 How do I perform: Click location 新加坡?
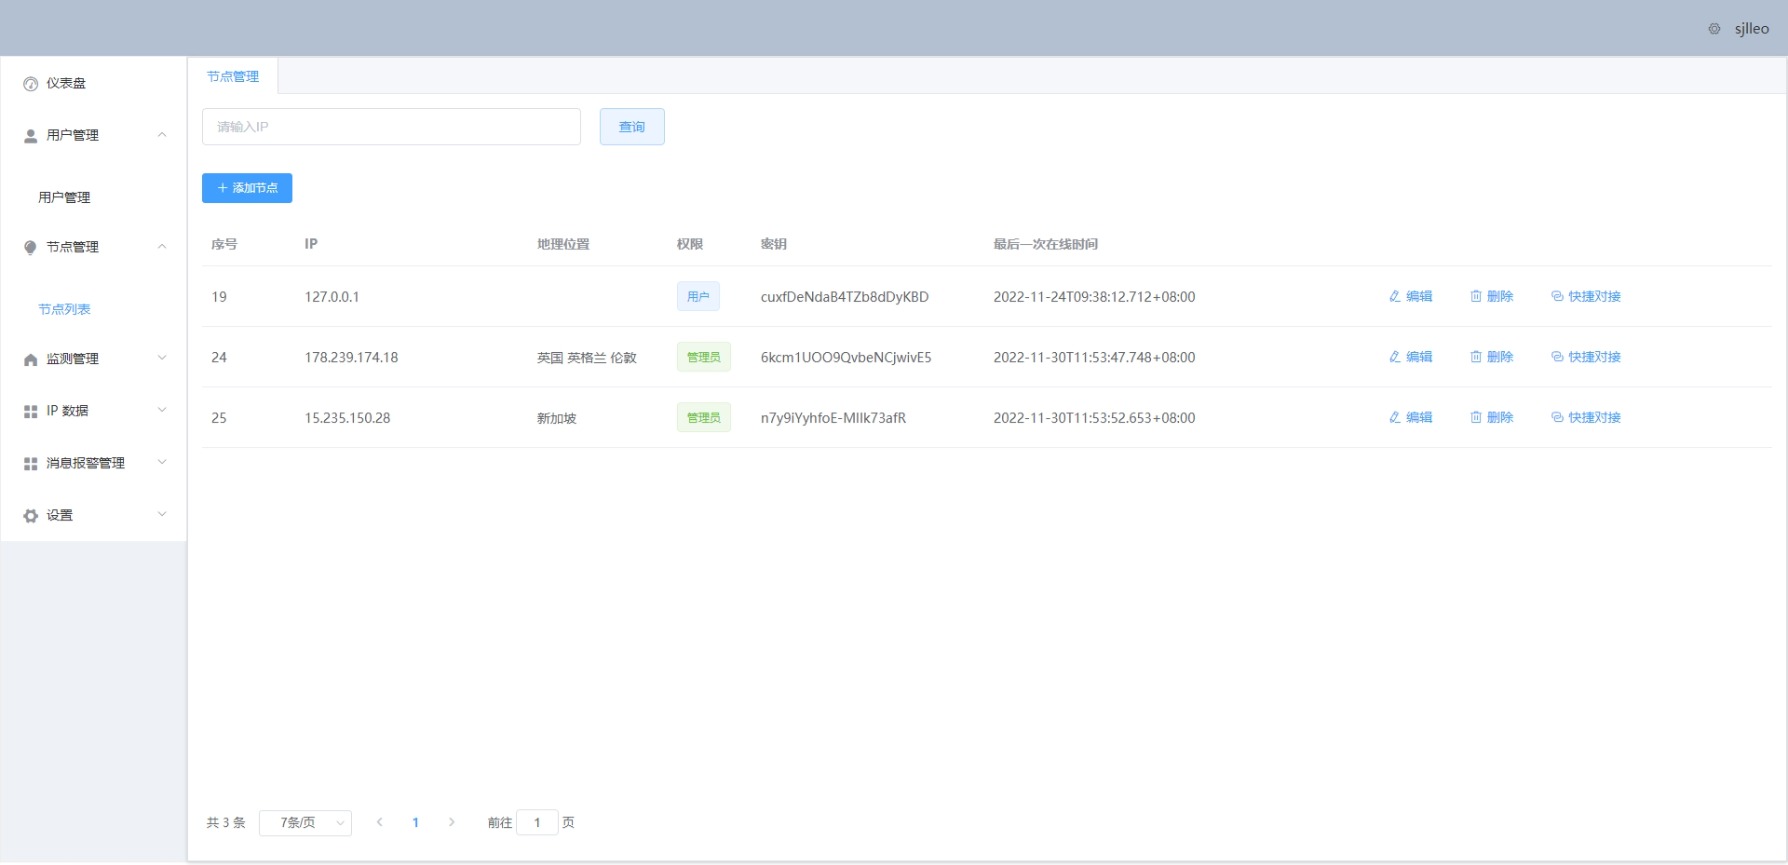557,418
